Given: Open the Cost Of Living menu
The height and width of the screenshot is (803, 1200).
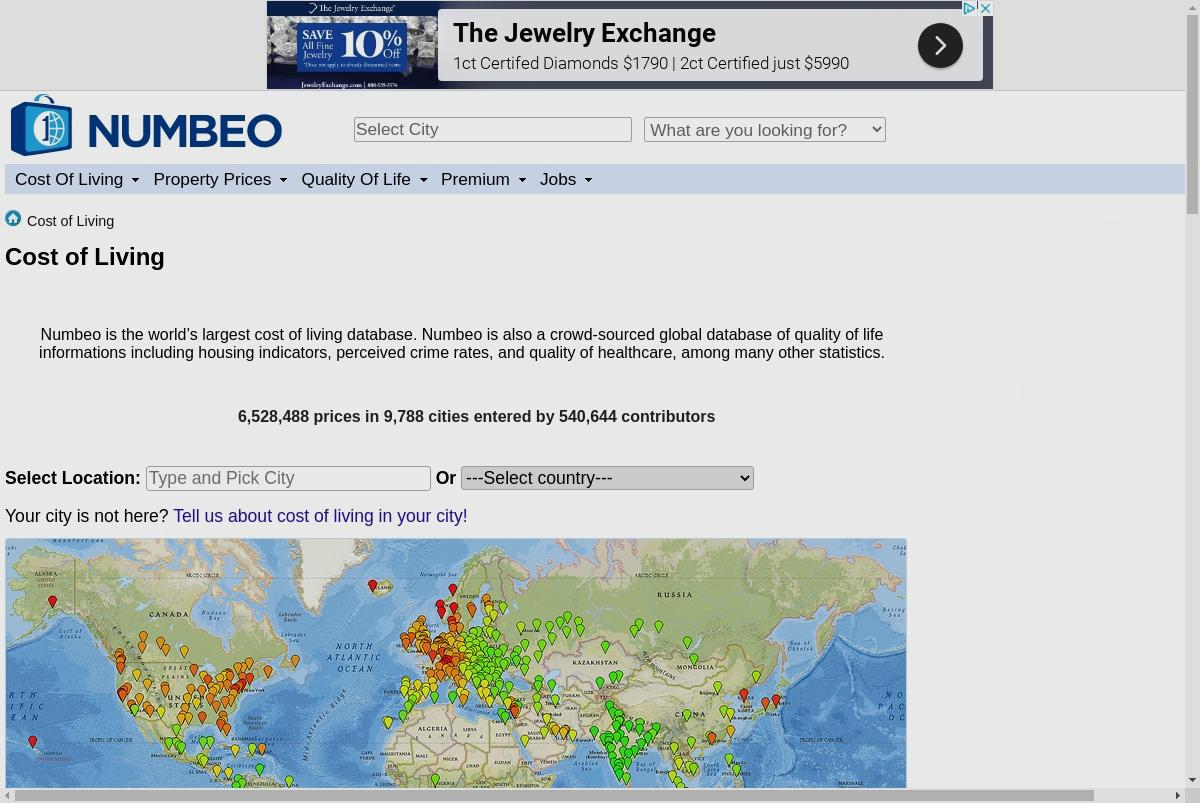Looking at the screenshot, I should (x=77, y=179).
